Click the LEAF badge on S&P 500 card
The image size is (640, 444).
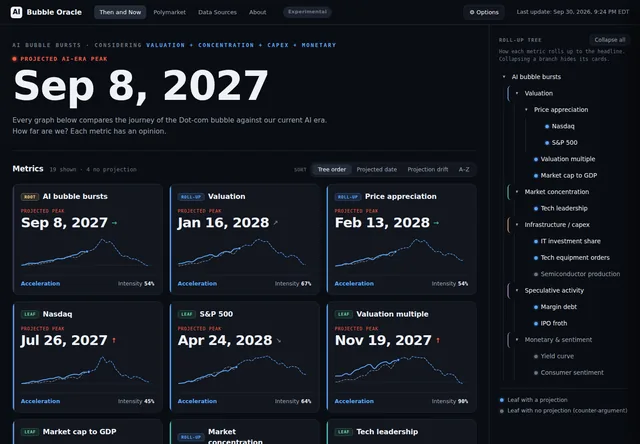tap(187, 314)
